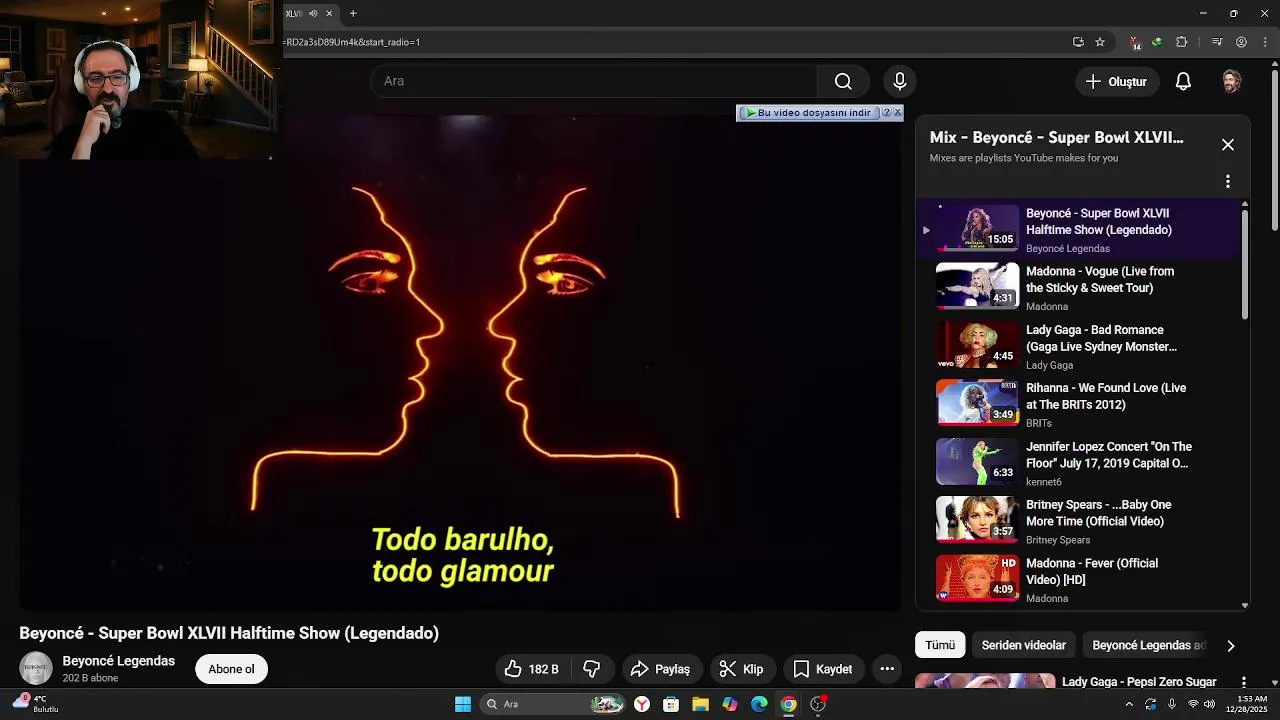This screenshot has width=1280, height=720.
Task: Open Lady Gaga - Pepsi Zero Sugar suggestion
Action: coord(1139,682)
